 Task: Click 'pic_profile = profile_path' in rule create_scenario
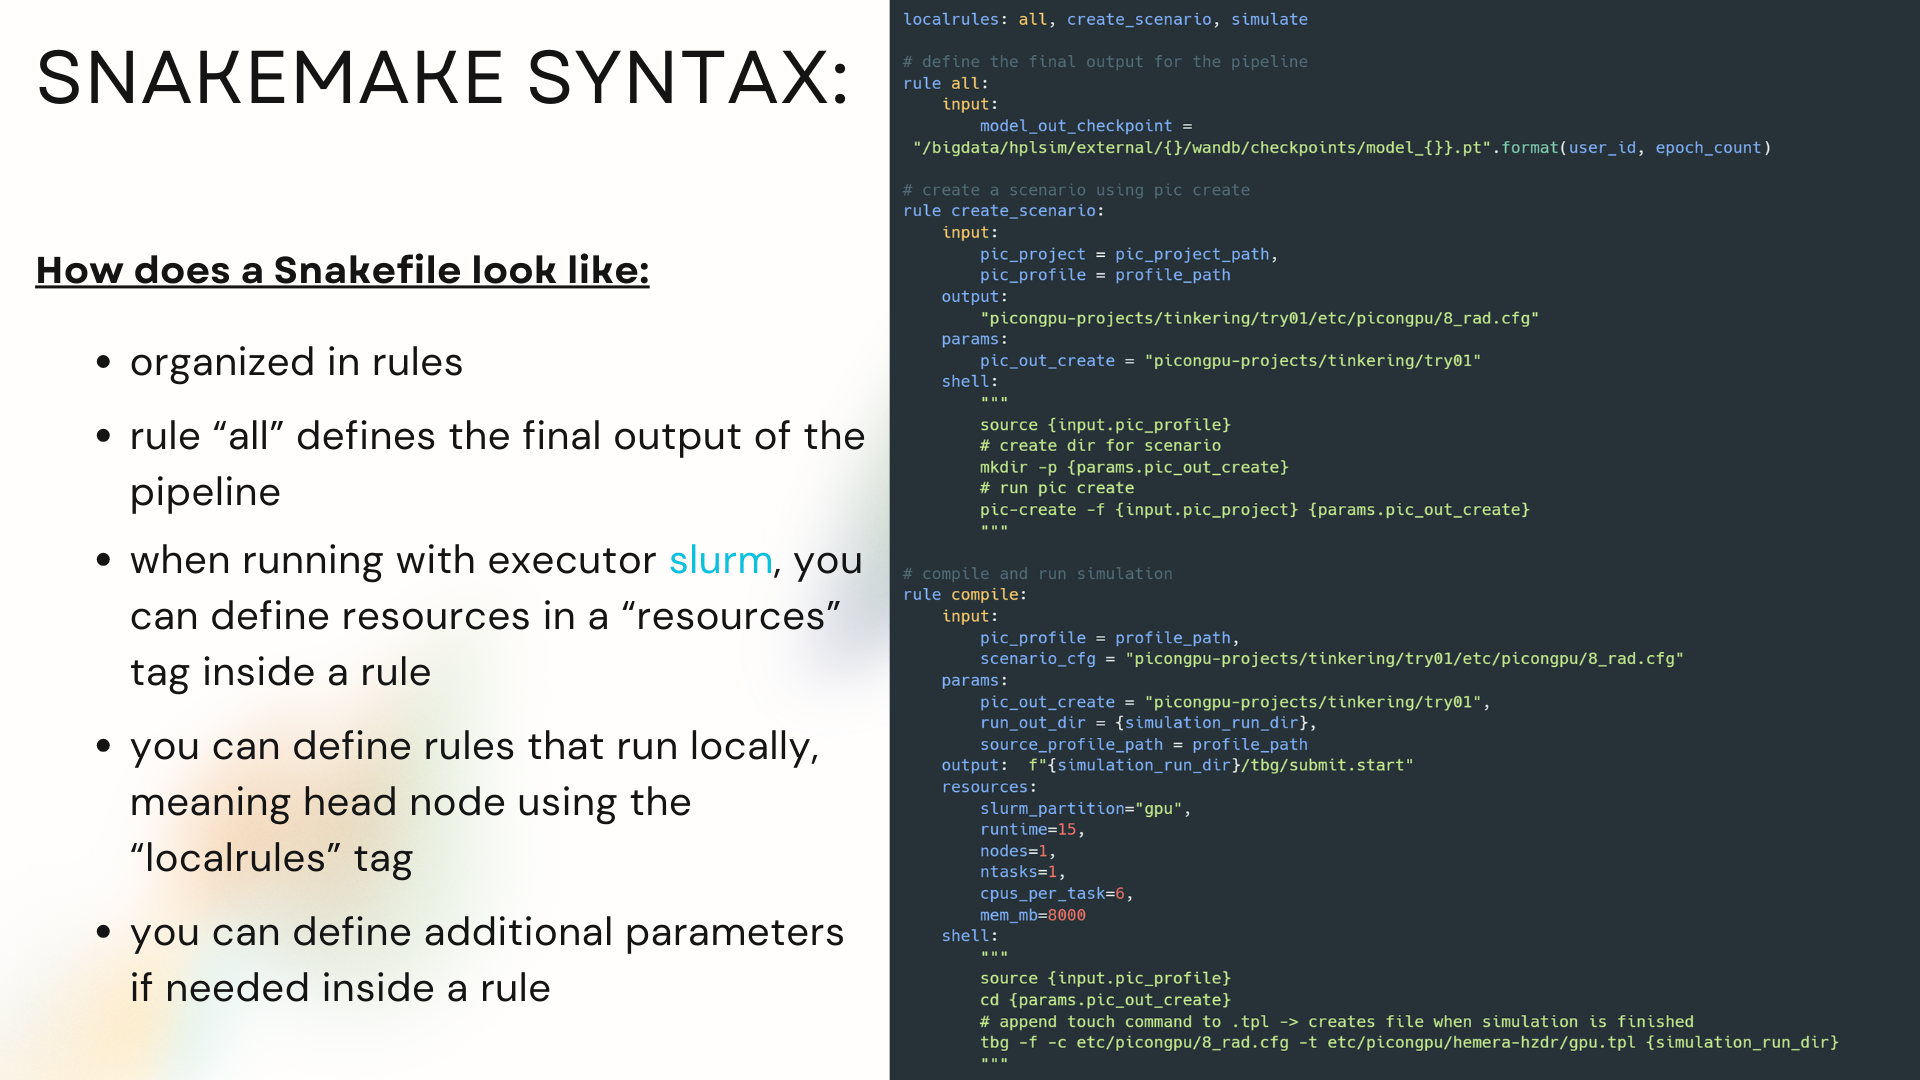1105,275
